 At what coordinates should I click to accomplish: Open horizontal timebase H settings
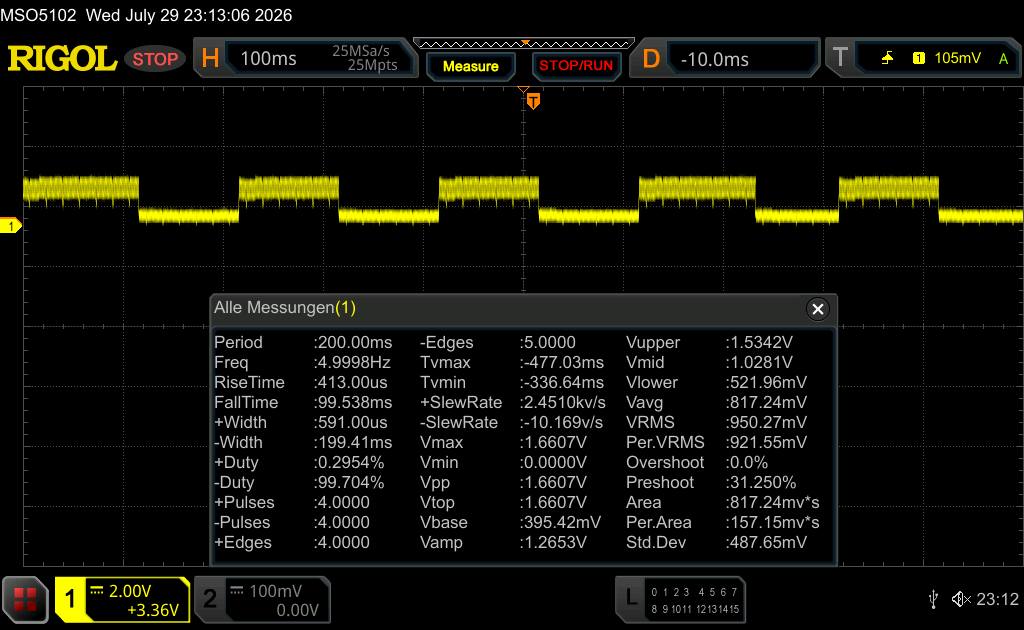click(210, 59)
